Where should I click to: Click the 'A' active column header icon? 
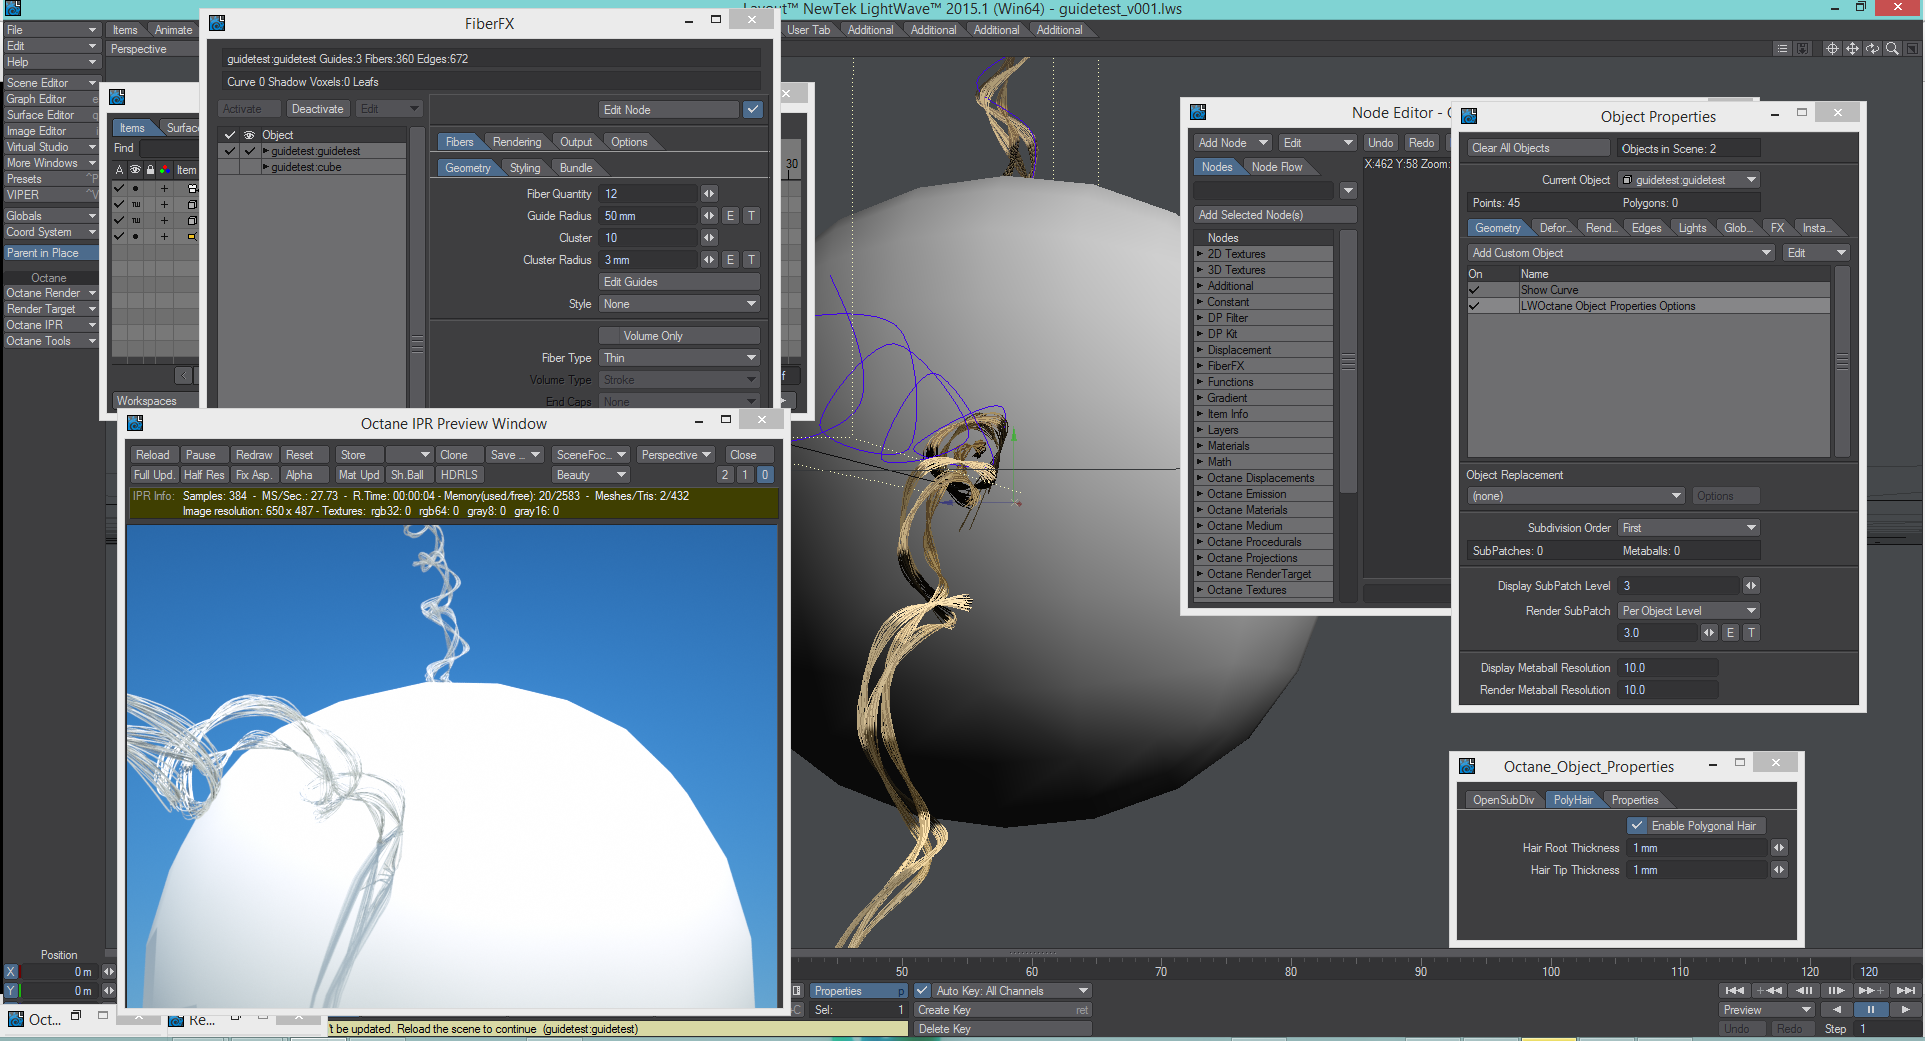pyautogui.click(x=120, y=170)
